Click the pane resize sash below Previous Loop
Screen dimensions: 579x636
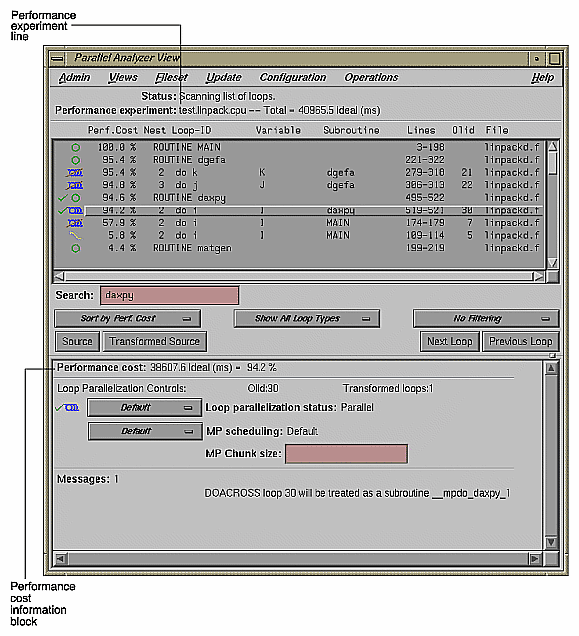[x=552, y=356]
